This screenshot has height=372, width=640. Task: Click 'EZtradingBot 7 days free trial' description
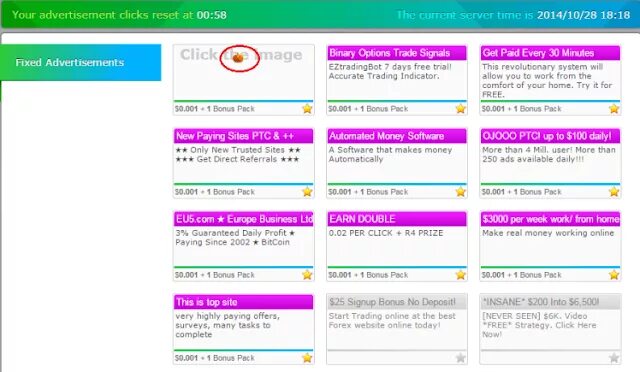point(390,71)
